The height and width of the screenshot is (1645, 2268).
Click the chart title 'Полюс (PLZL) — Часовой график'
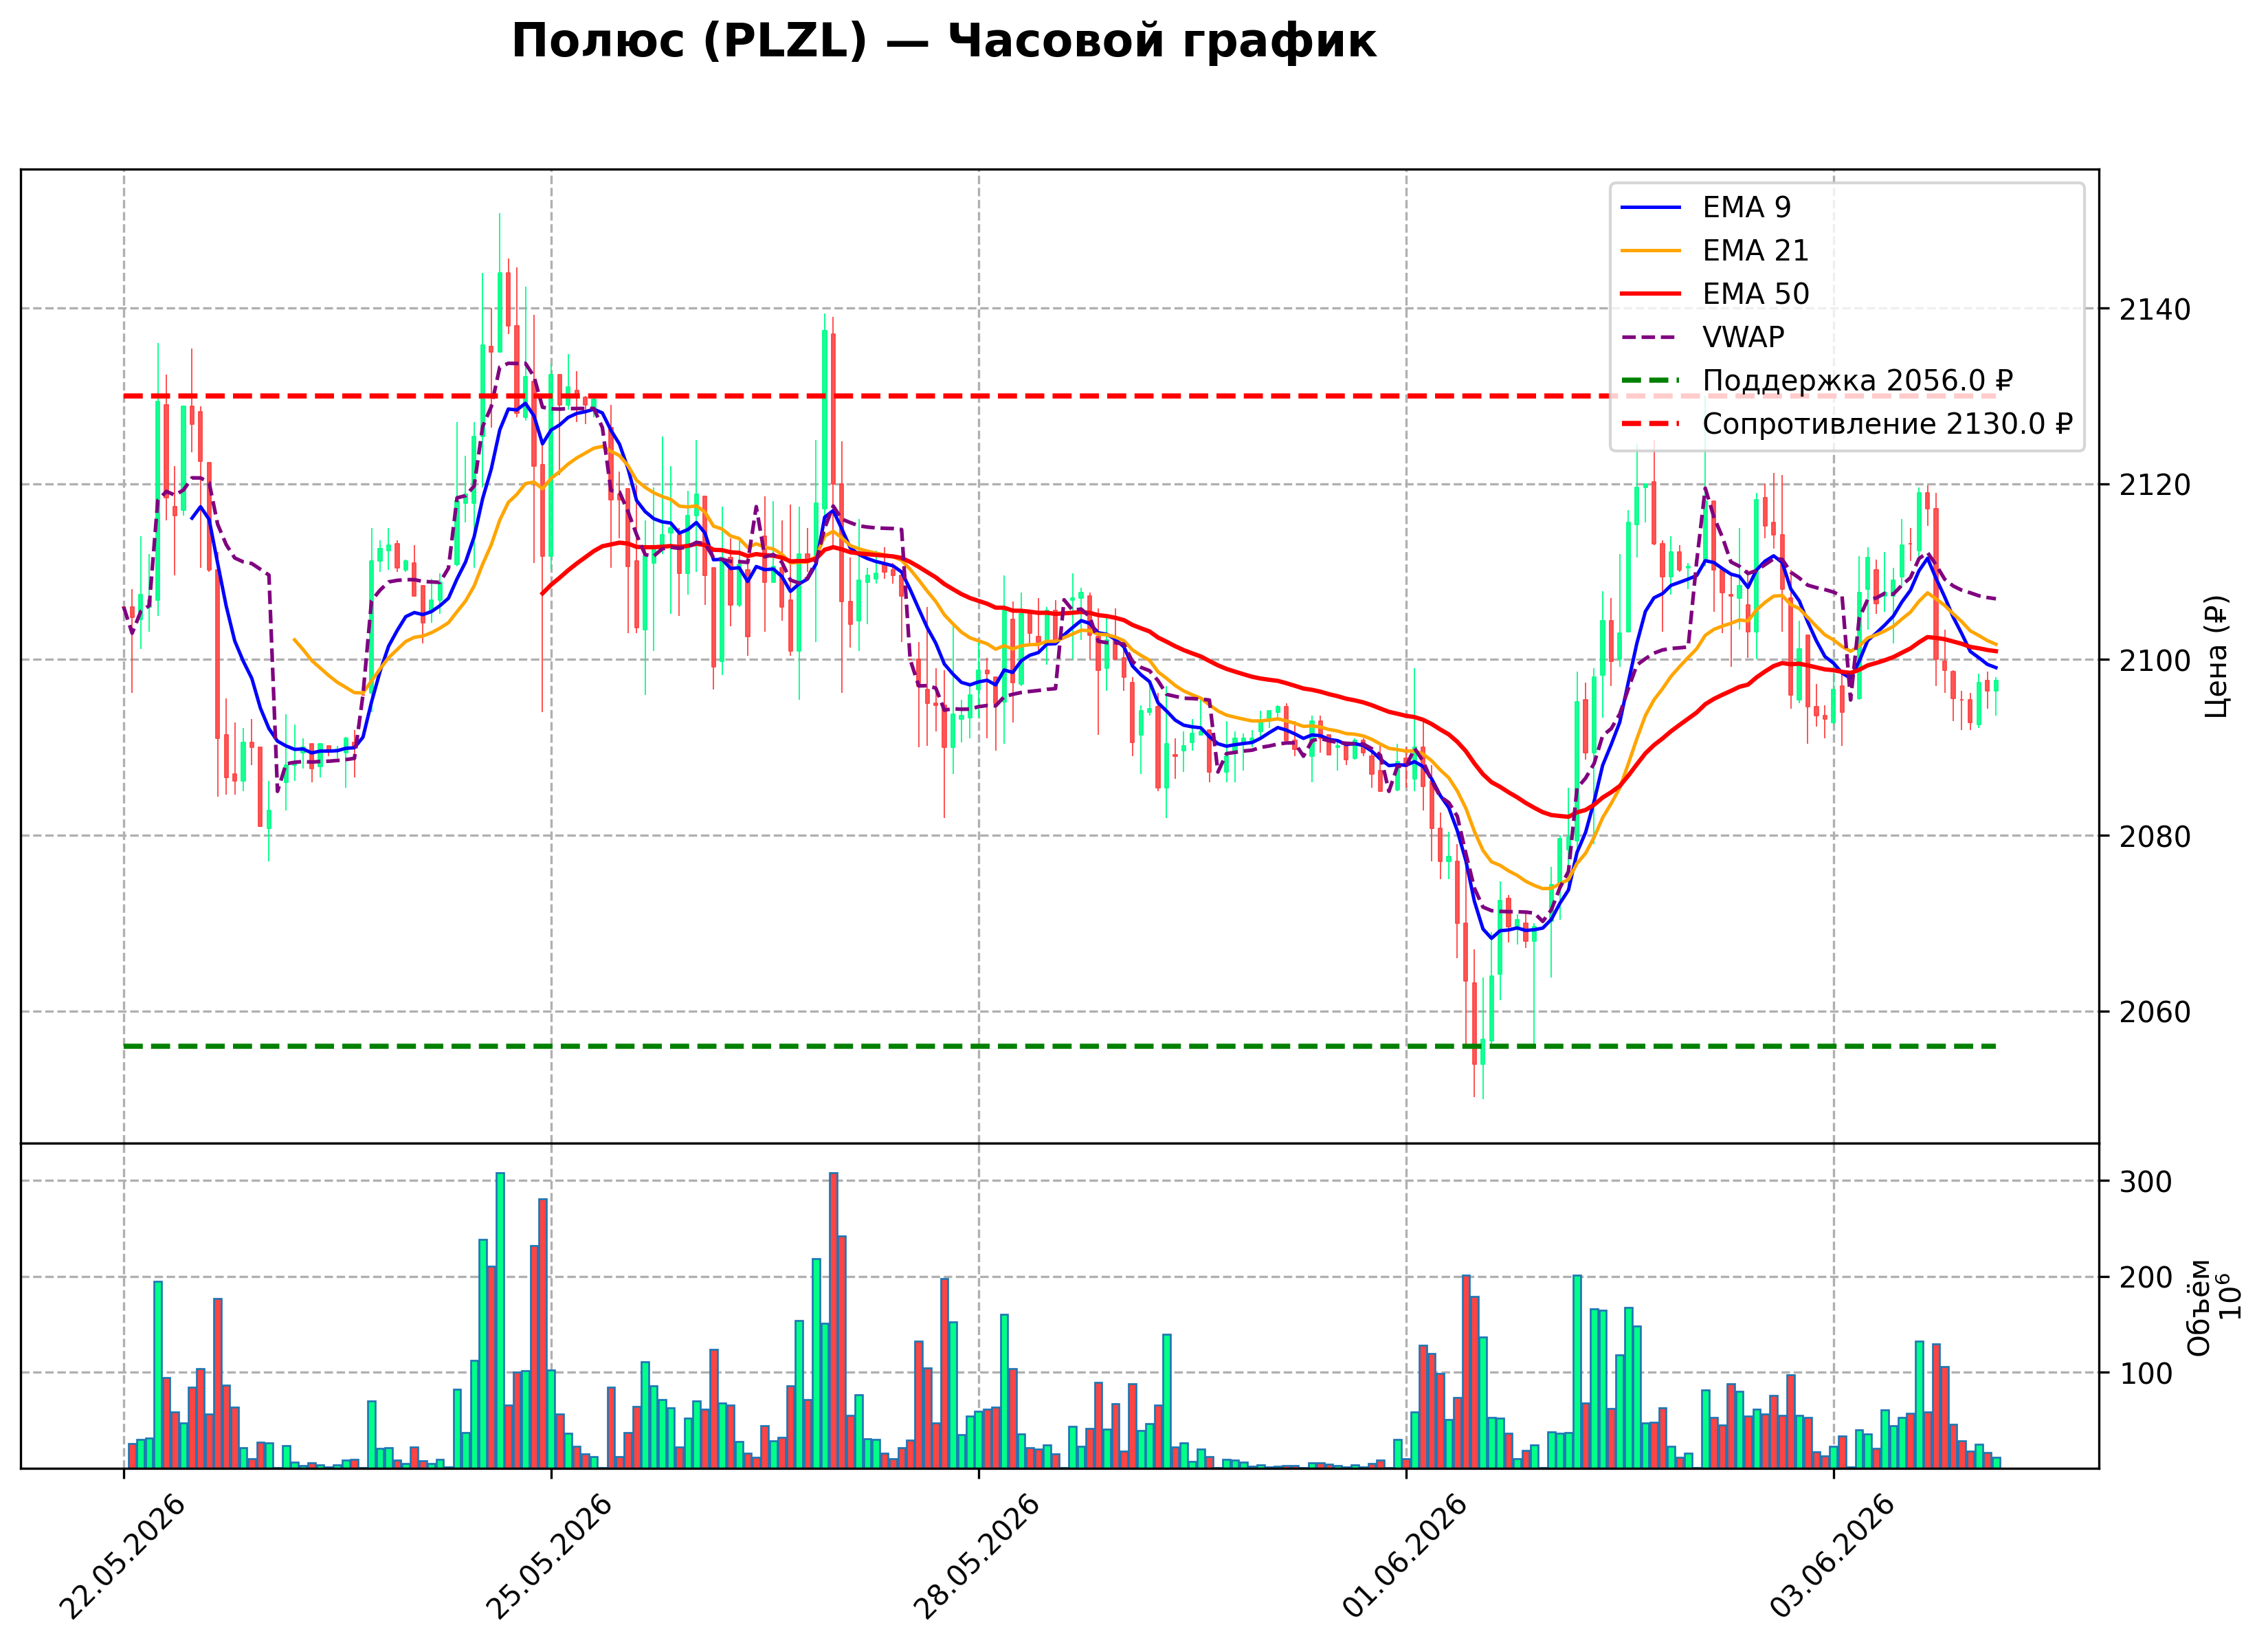click(x=943, y=42)
